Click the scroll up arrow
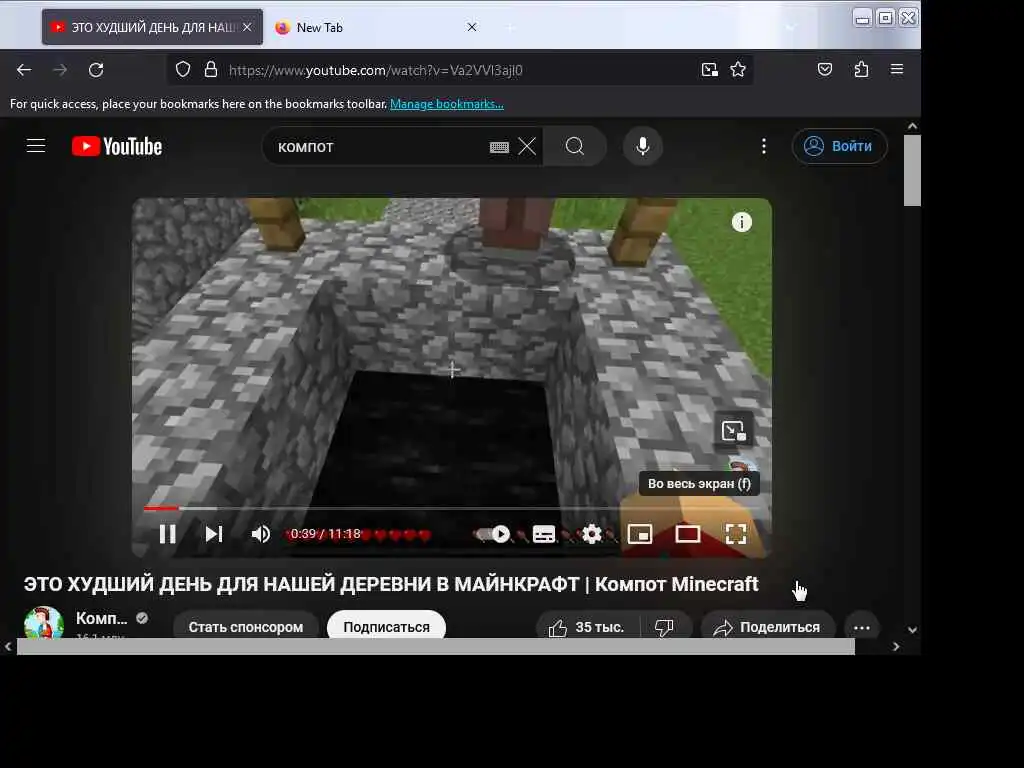 point(912,126)
